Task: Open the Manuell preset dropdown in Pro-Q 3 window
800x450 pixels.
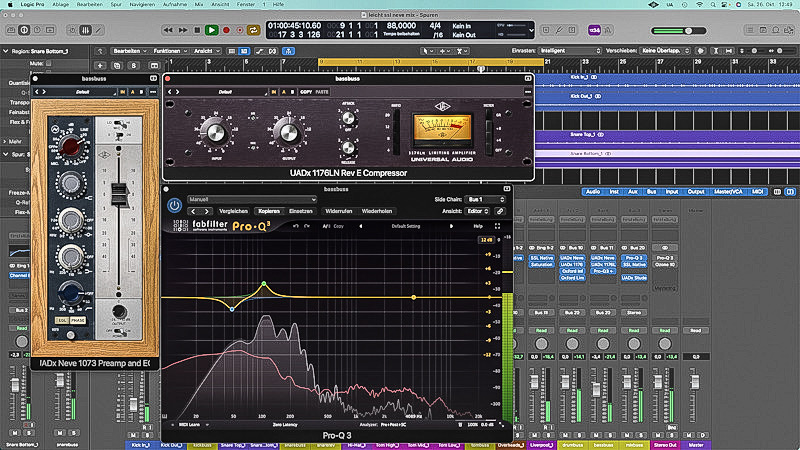Action: [x=252, y=199]
